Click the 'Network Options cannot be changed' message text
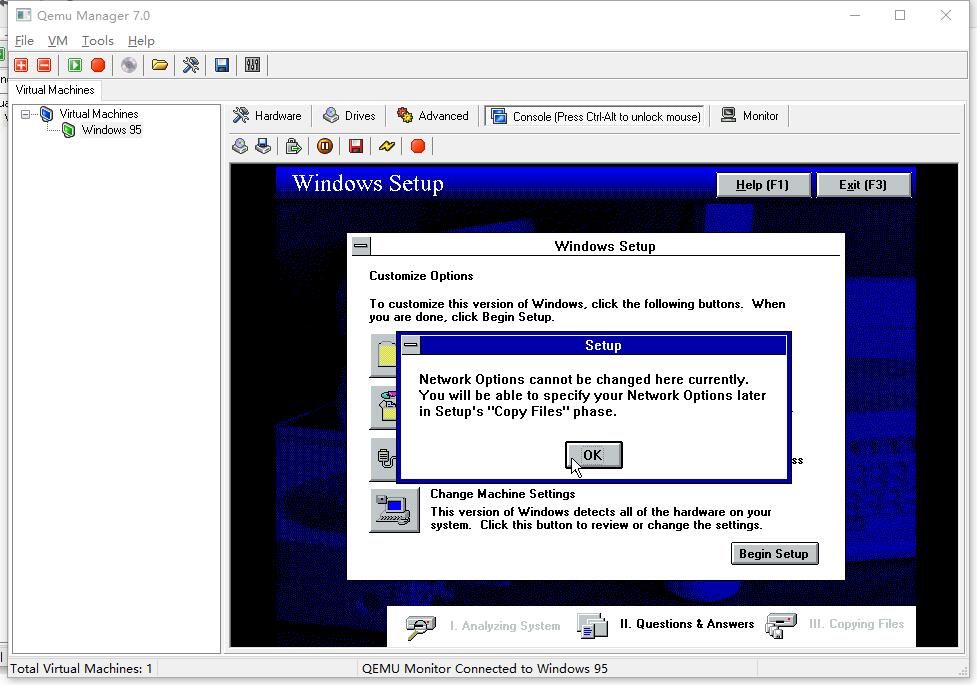 [592, 395]
